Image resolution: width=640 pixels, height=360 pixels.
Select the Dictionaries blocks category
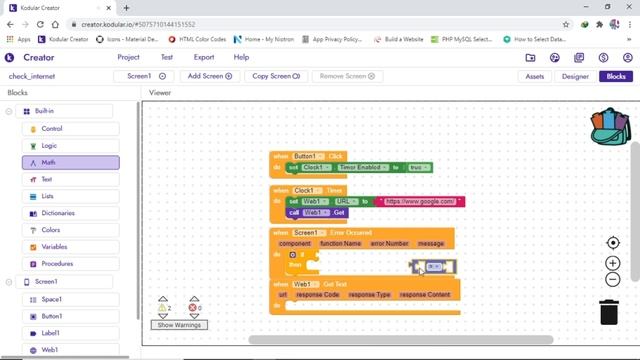pyautogui.click(x=71, y=213)
